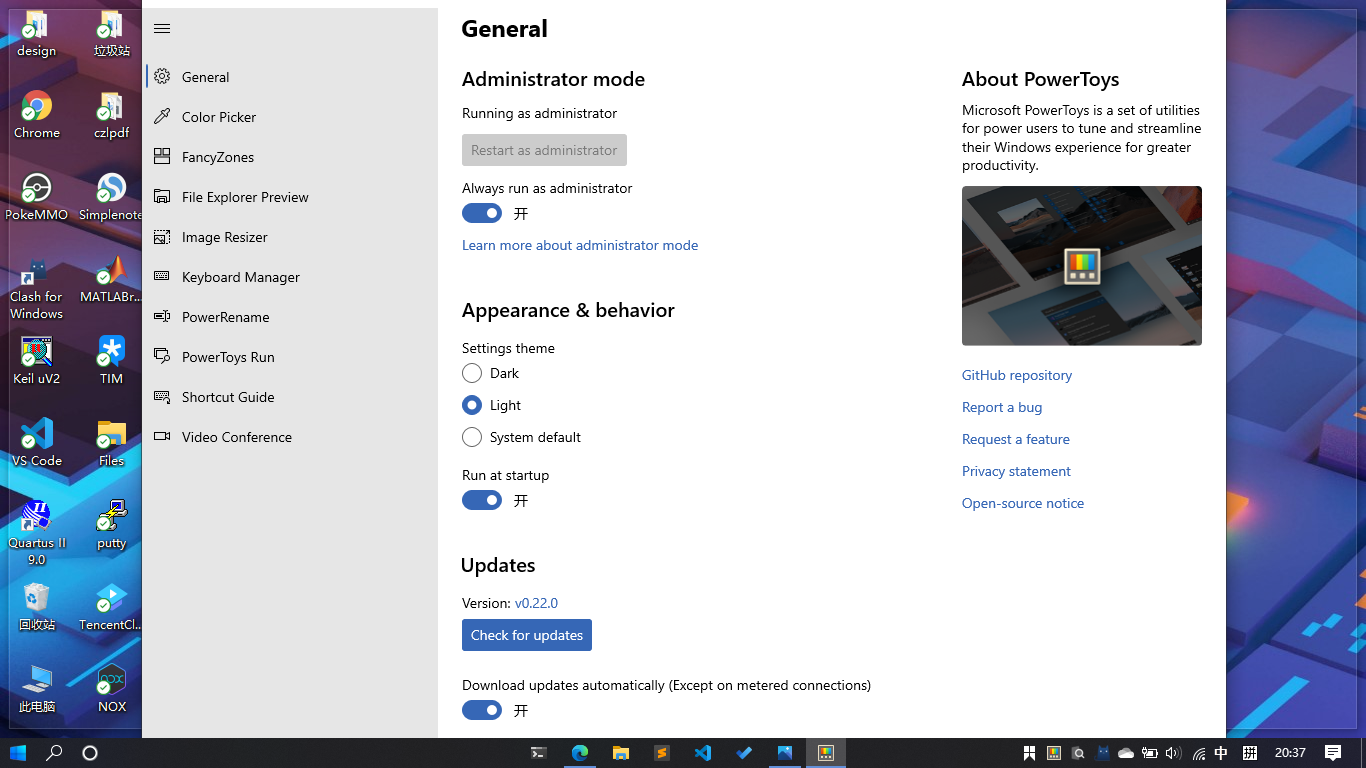This screenshot has width=1366, height=768.
Task: Open the GitHub repository link
Action: tap(1016, 375)
